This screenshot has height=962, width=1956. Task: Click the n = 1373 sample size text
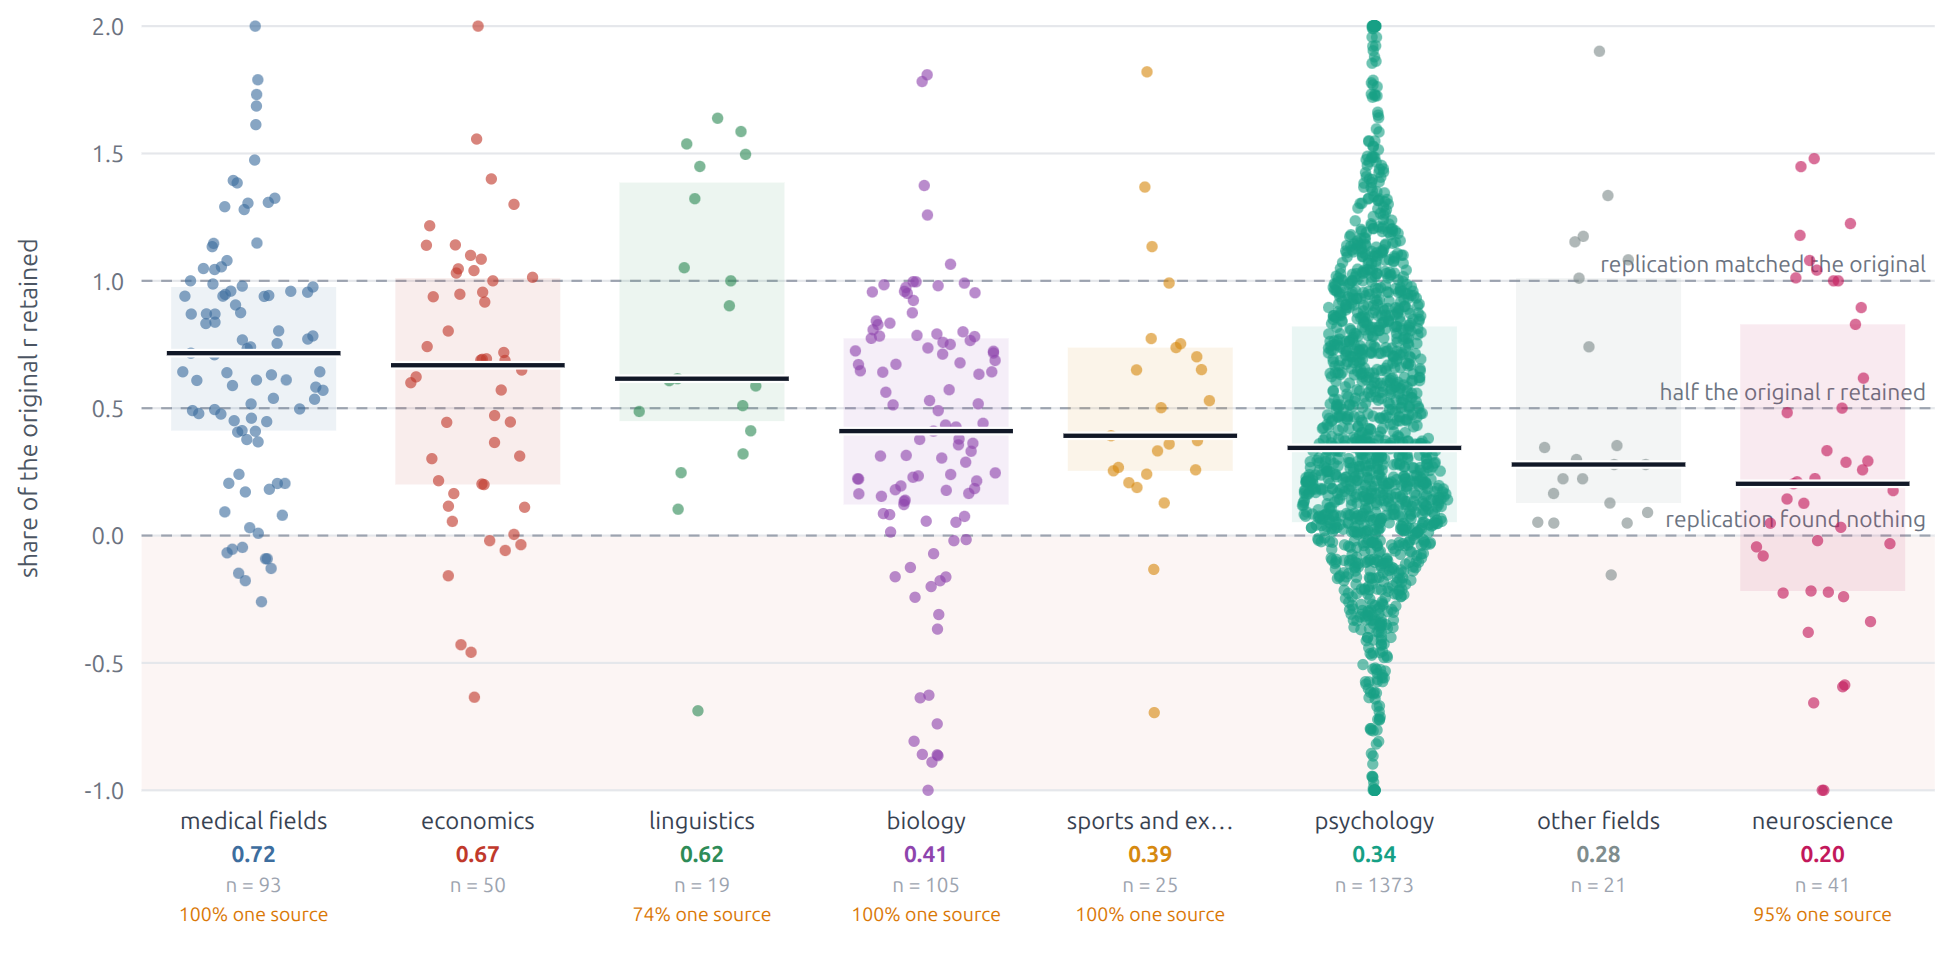[x=1374, y=885]
